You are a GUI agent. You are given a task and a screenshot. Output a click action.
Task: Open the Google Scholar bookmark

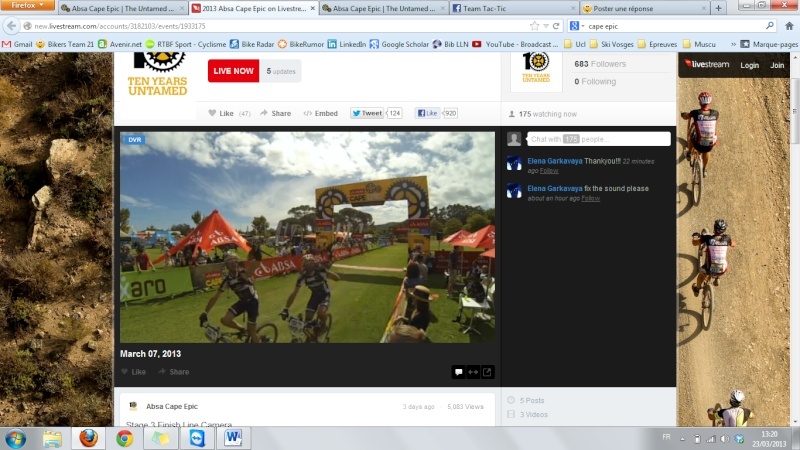pyautogui.click(x=399, y=44)
